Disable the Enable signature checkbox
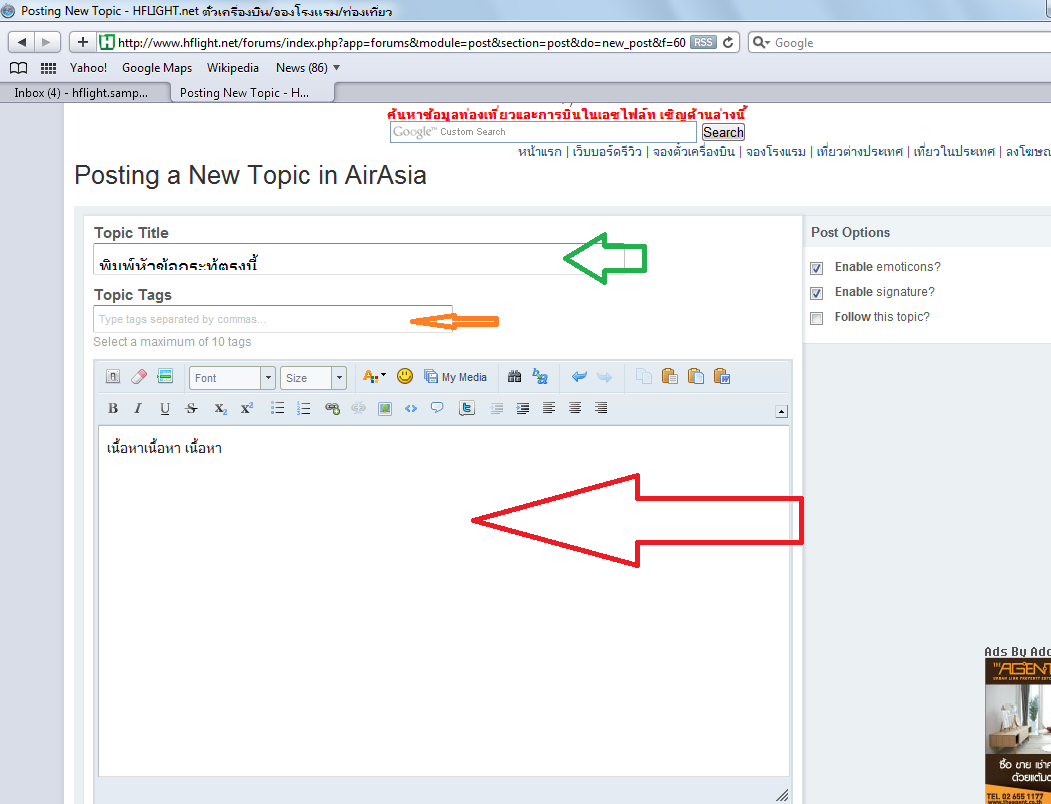This screenshot has width=1051, height=804. (817, 293)
